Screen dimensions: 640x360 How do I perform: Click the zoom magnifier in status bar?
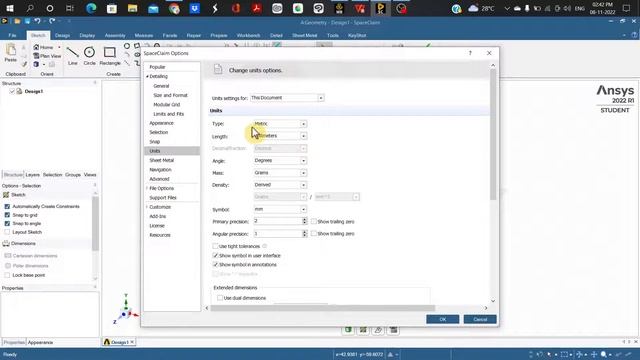604,354
